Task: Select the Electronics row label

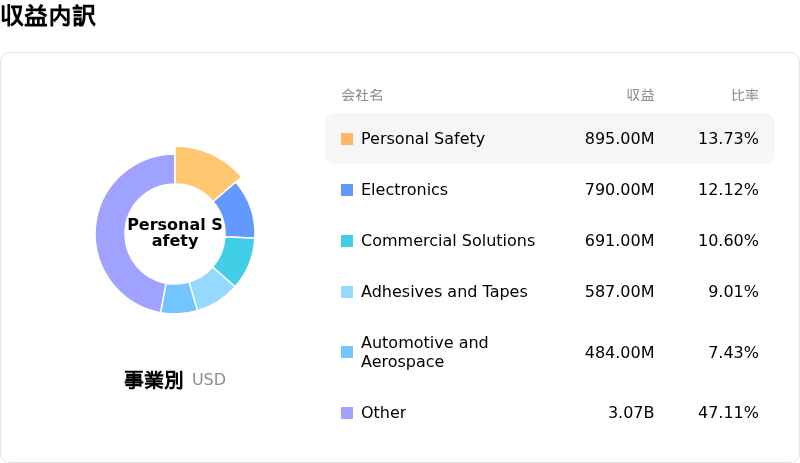Action: click(x=404, y=190)
